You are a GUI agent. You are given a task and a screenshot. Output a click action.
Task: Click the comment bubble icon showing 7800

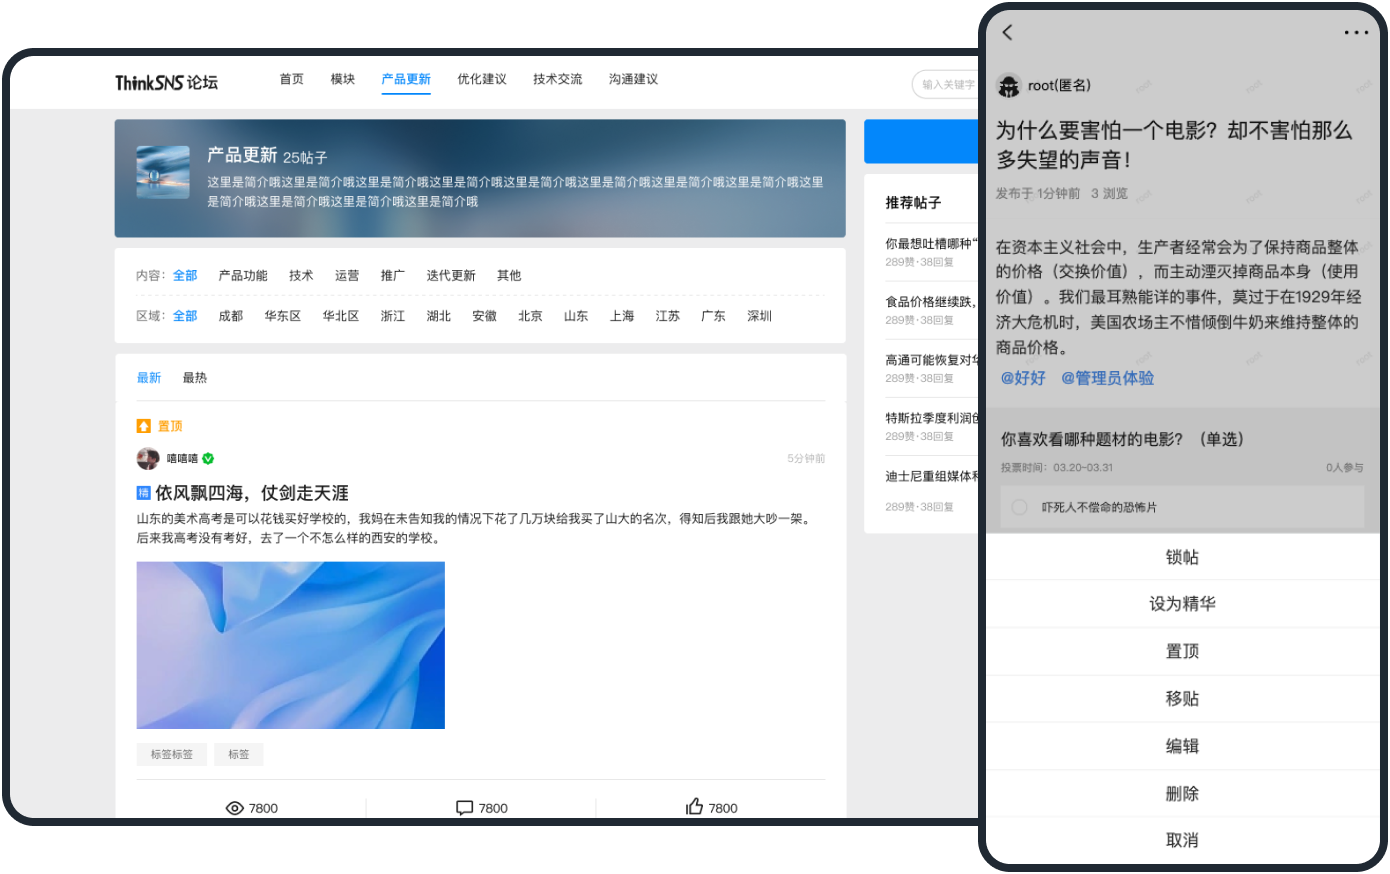click(x=465, y=808)
